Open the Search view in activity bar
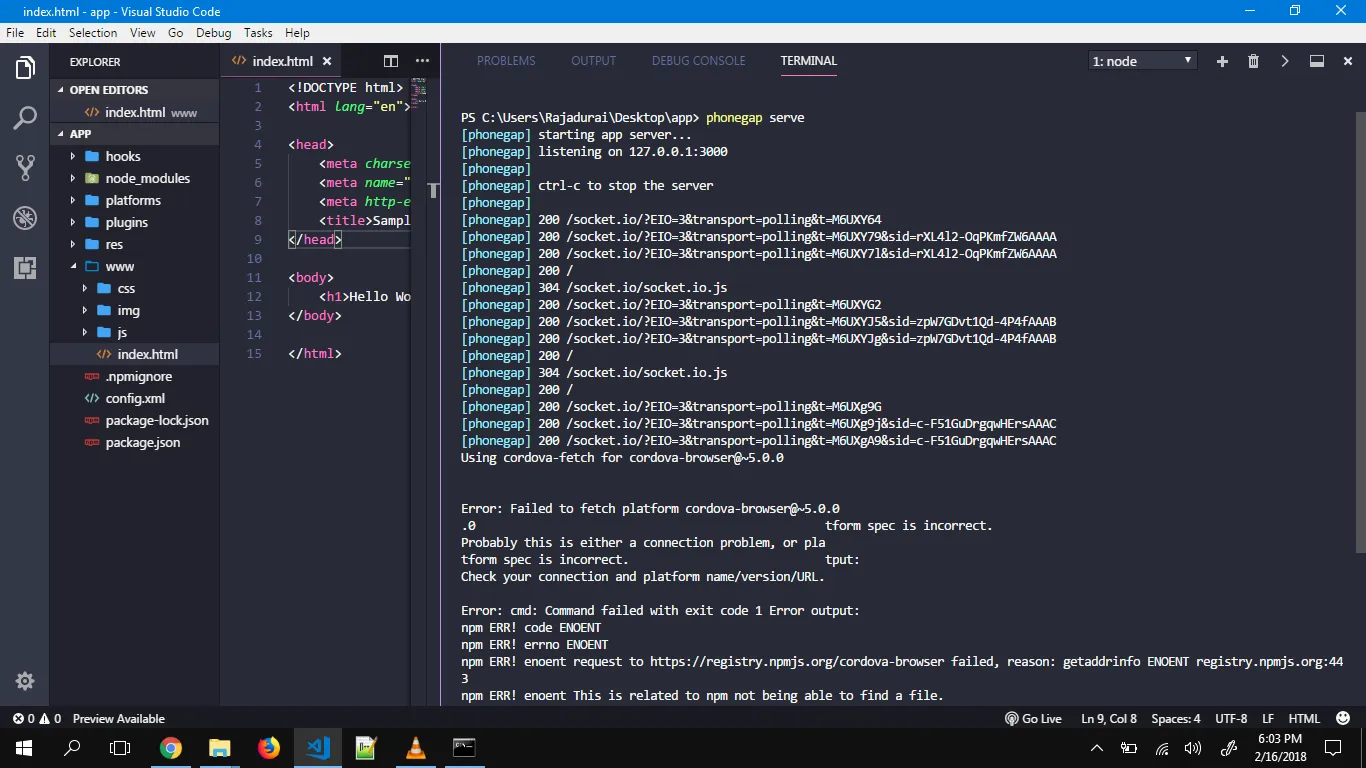This screenshot has width=1366, height=768. (25, 119)
